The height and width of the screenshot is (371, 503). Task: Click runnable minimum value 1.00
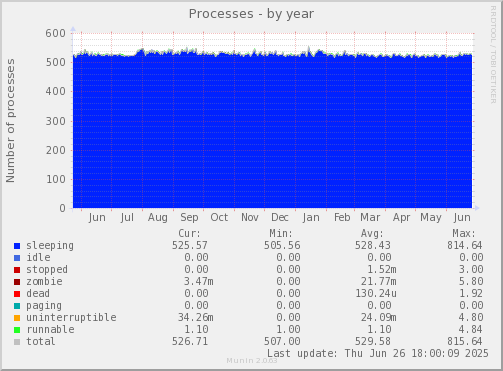[x=288, y=329]
